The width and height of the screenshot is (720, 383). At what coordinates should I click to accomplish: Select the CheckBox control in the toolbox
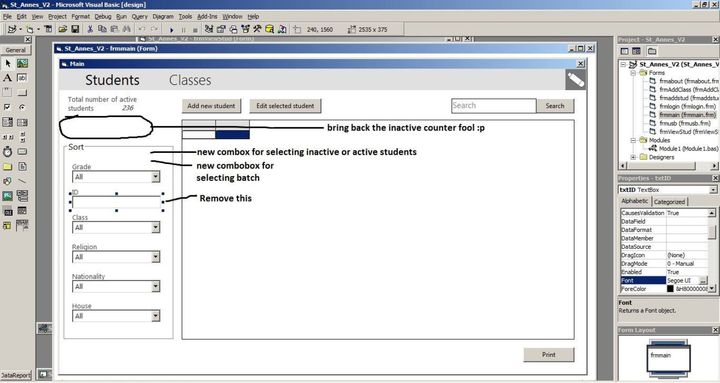pyautogui.click(x=7, y=107)
